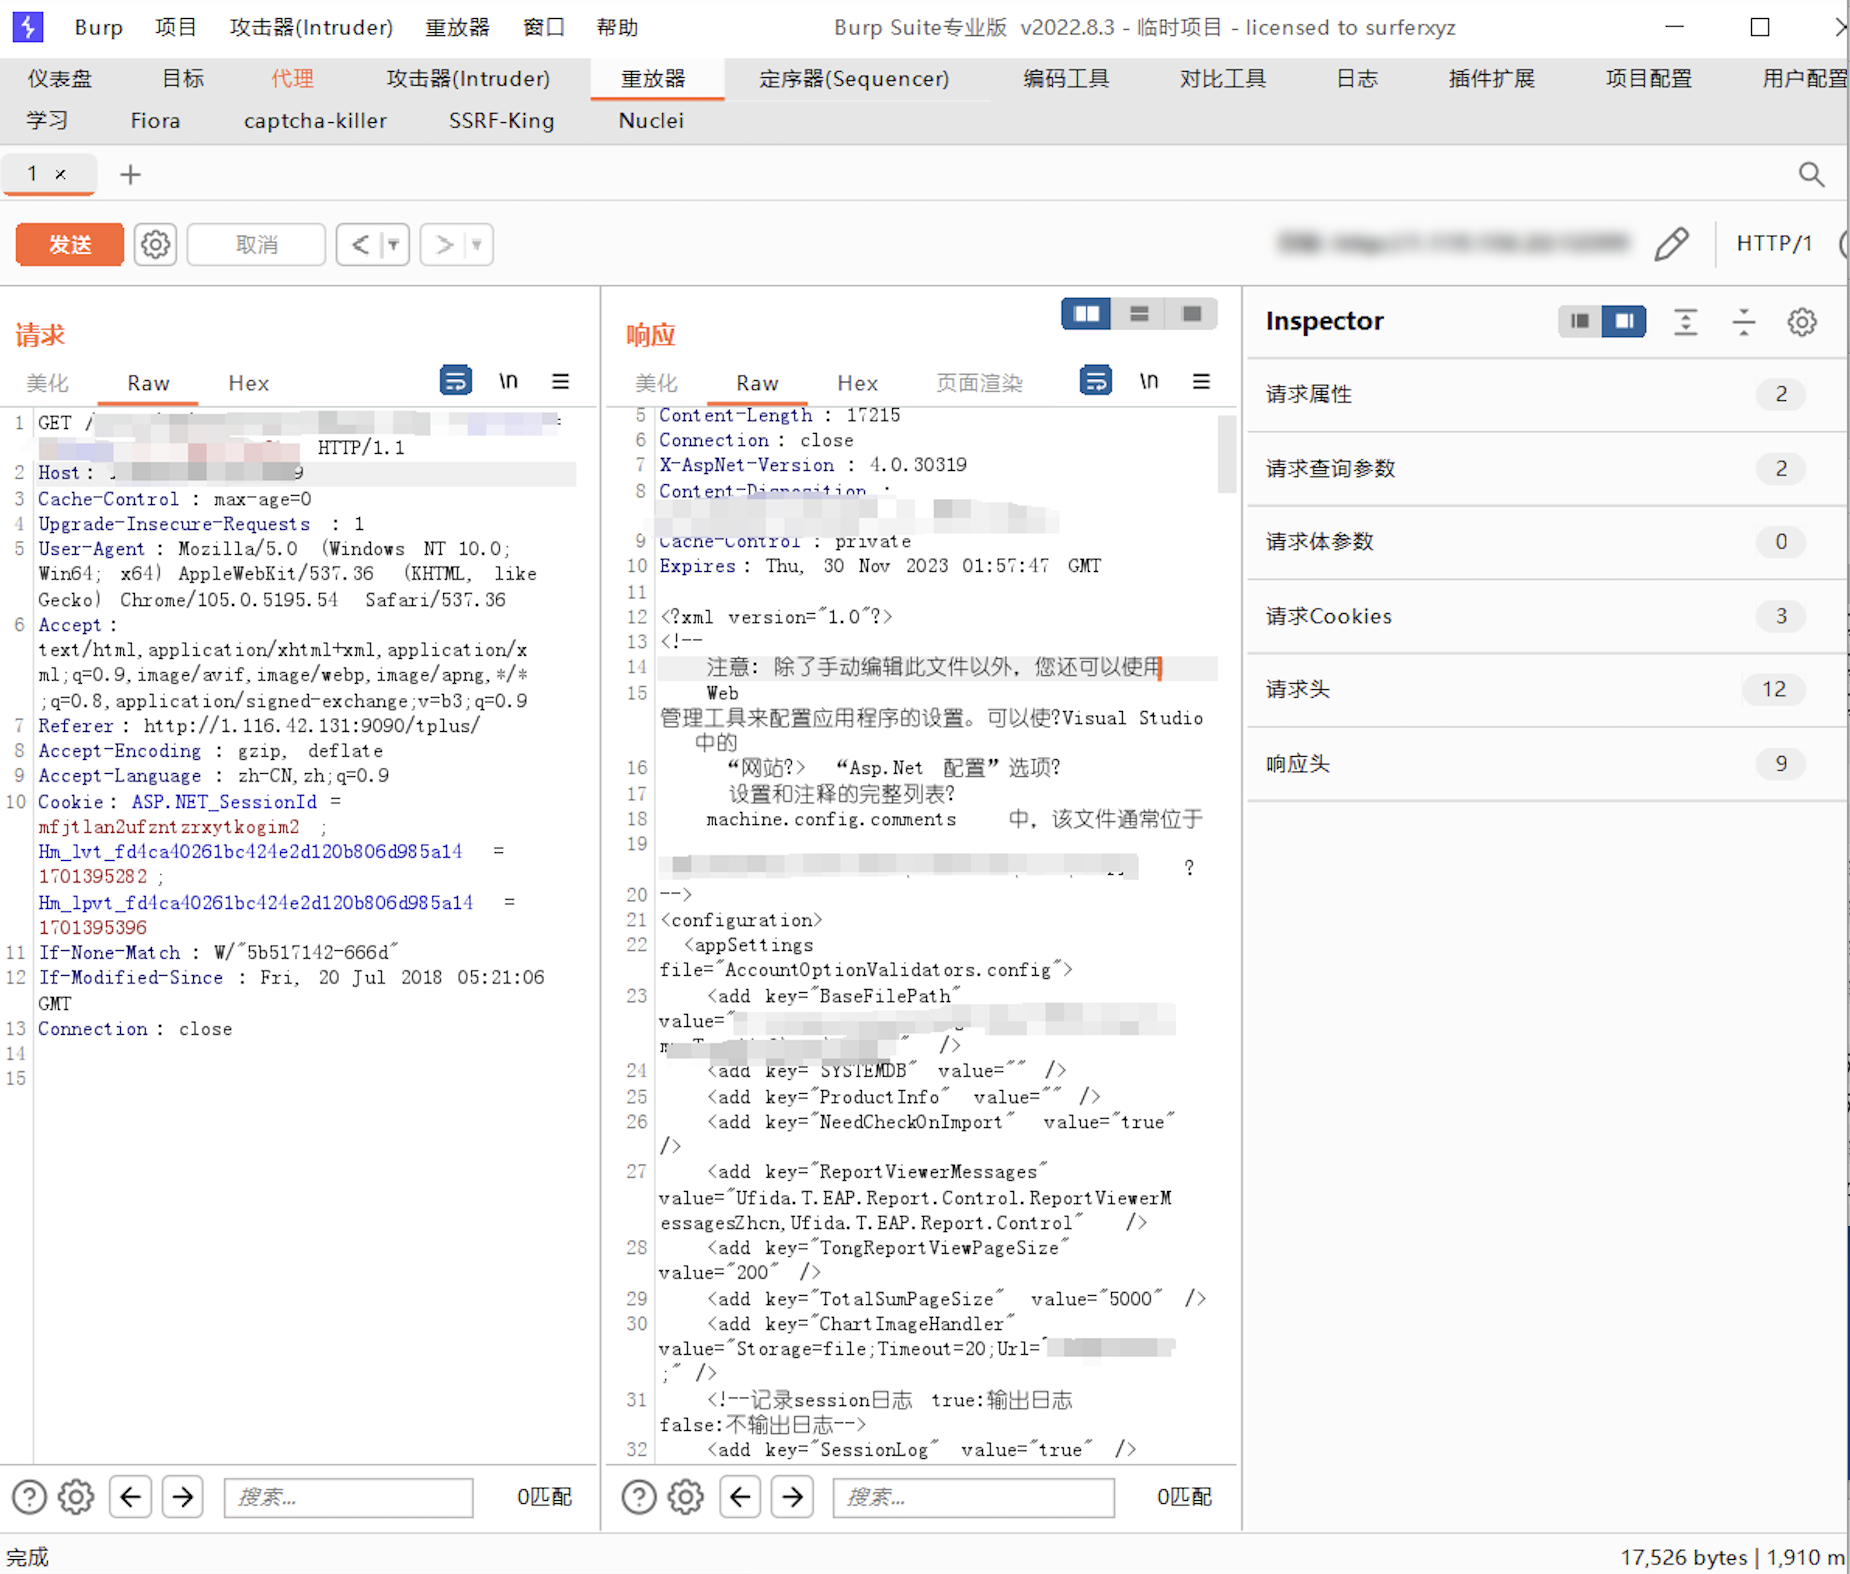
Task: Expand all Inspector sections icon
Action: point(1686,321)
